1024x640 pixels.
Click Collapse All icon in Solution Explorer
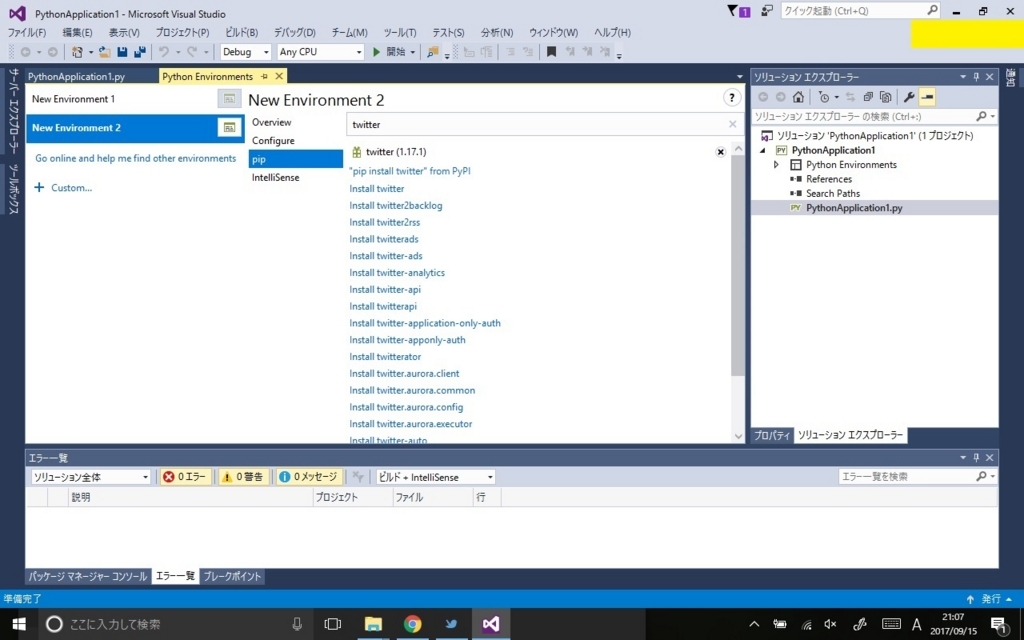click(868, 97)
